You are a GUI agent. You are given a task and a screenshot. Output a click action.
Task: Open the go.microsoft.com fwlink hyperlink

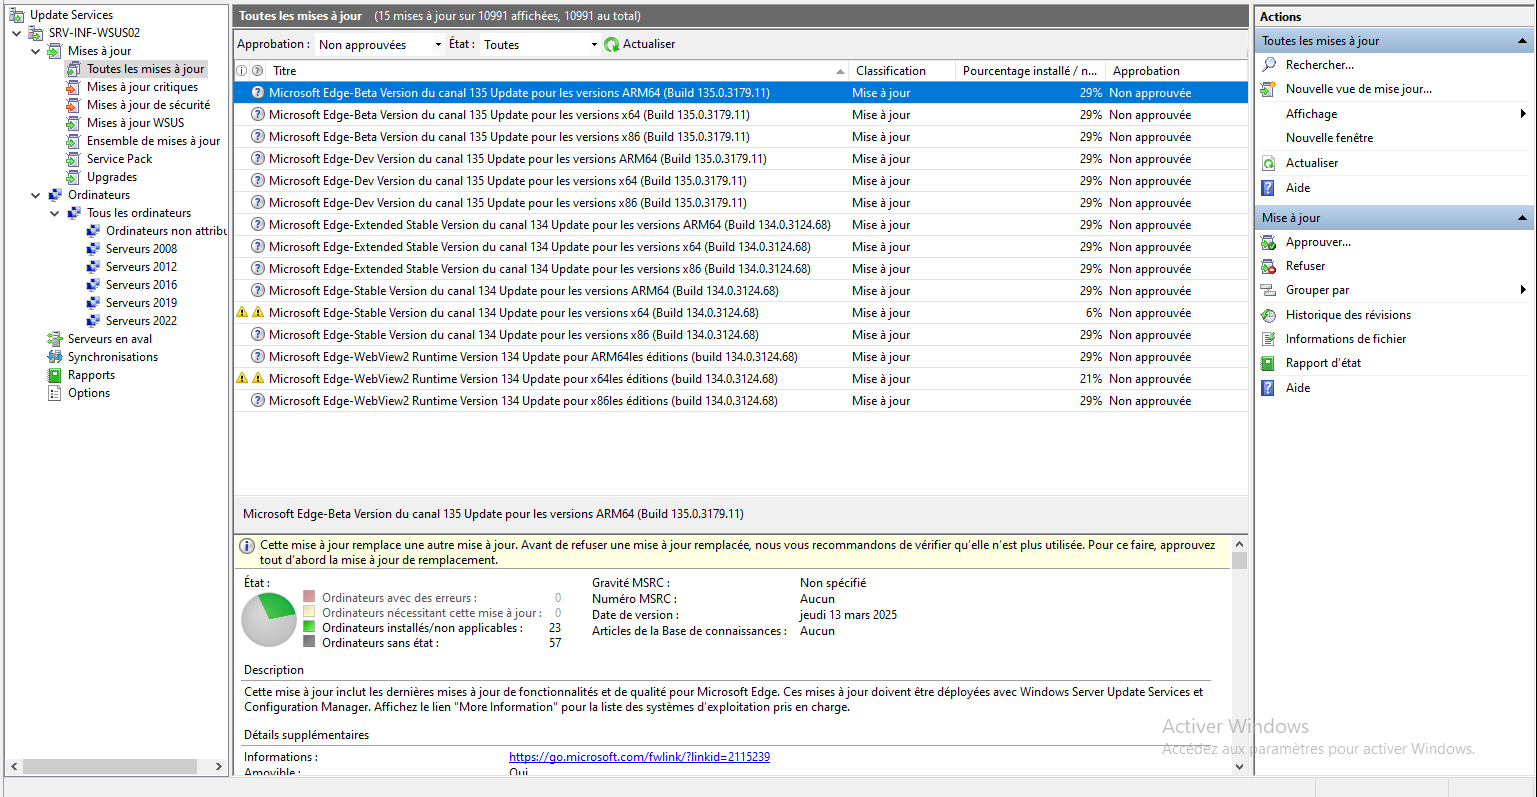639,757
